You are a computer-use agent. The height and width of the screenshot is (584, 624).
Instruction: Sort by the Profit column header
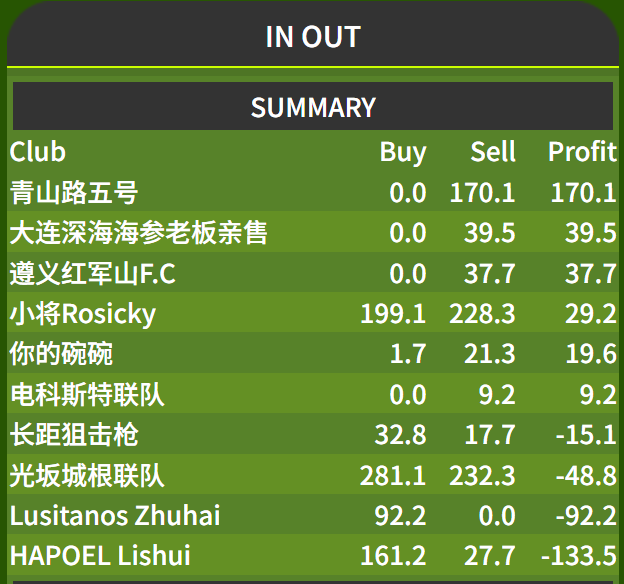click(x=582, y=152)
